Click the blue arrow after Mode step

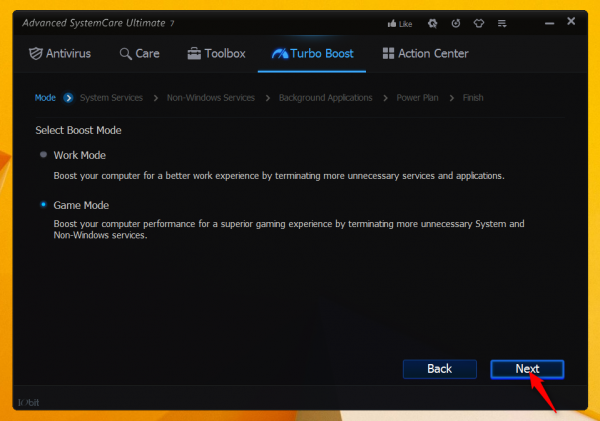click(68, 98)
